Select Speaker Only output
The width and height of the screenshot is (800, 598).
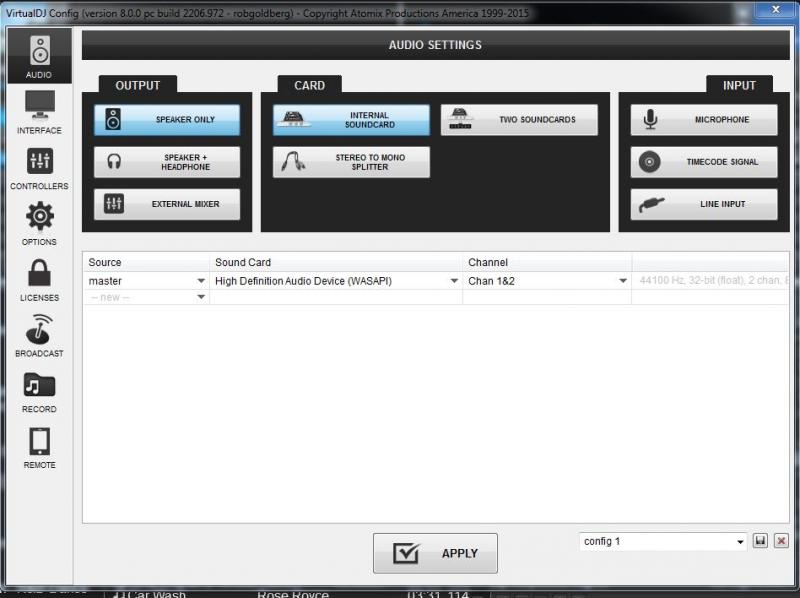pos(167,120)
